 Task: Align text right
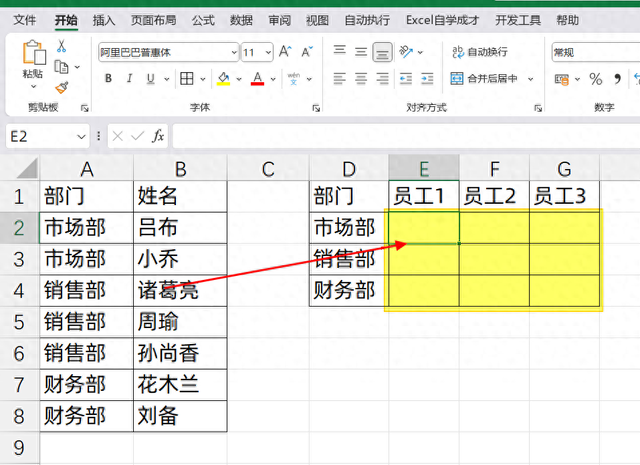coord(382,78)
